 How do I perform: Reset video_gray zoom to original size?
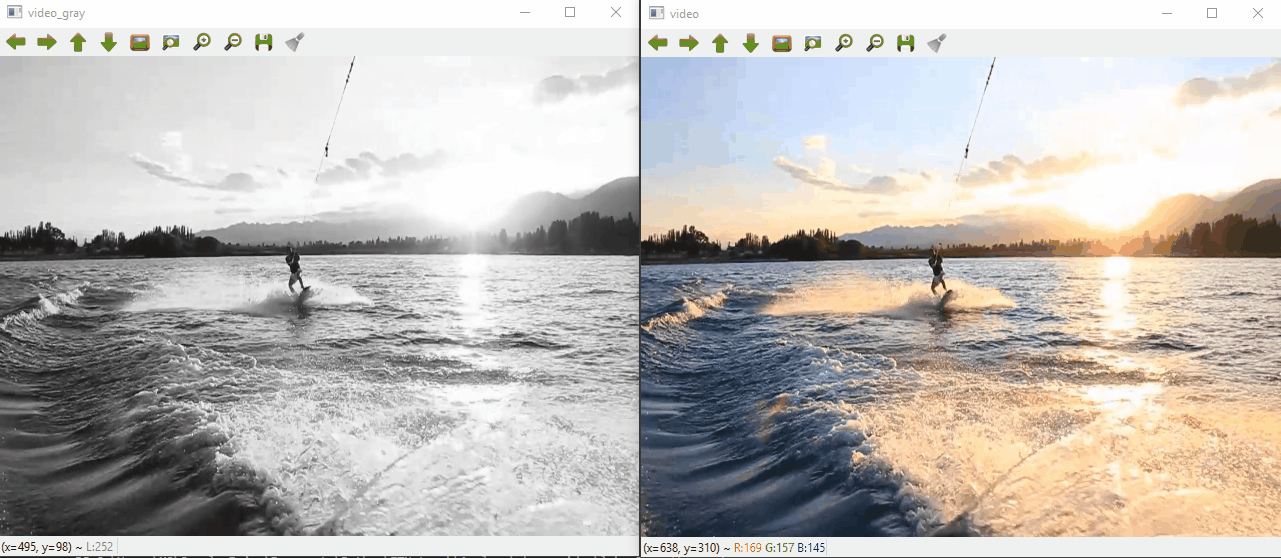140,42
